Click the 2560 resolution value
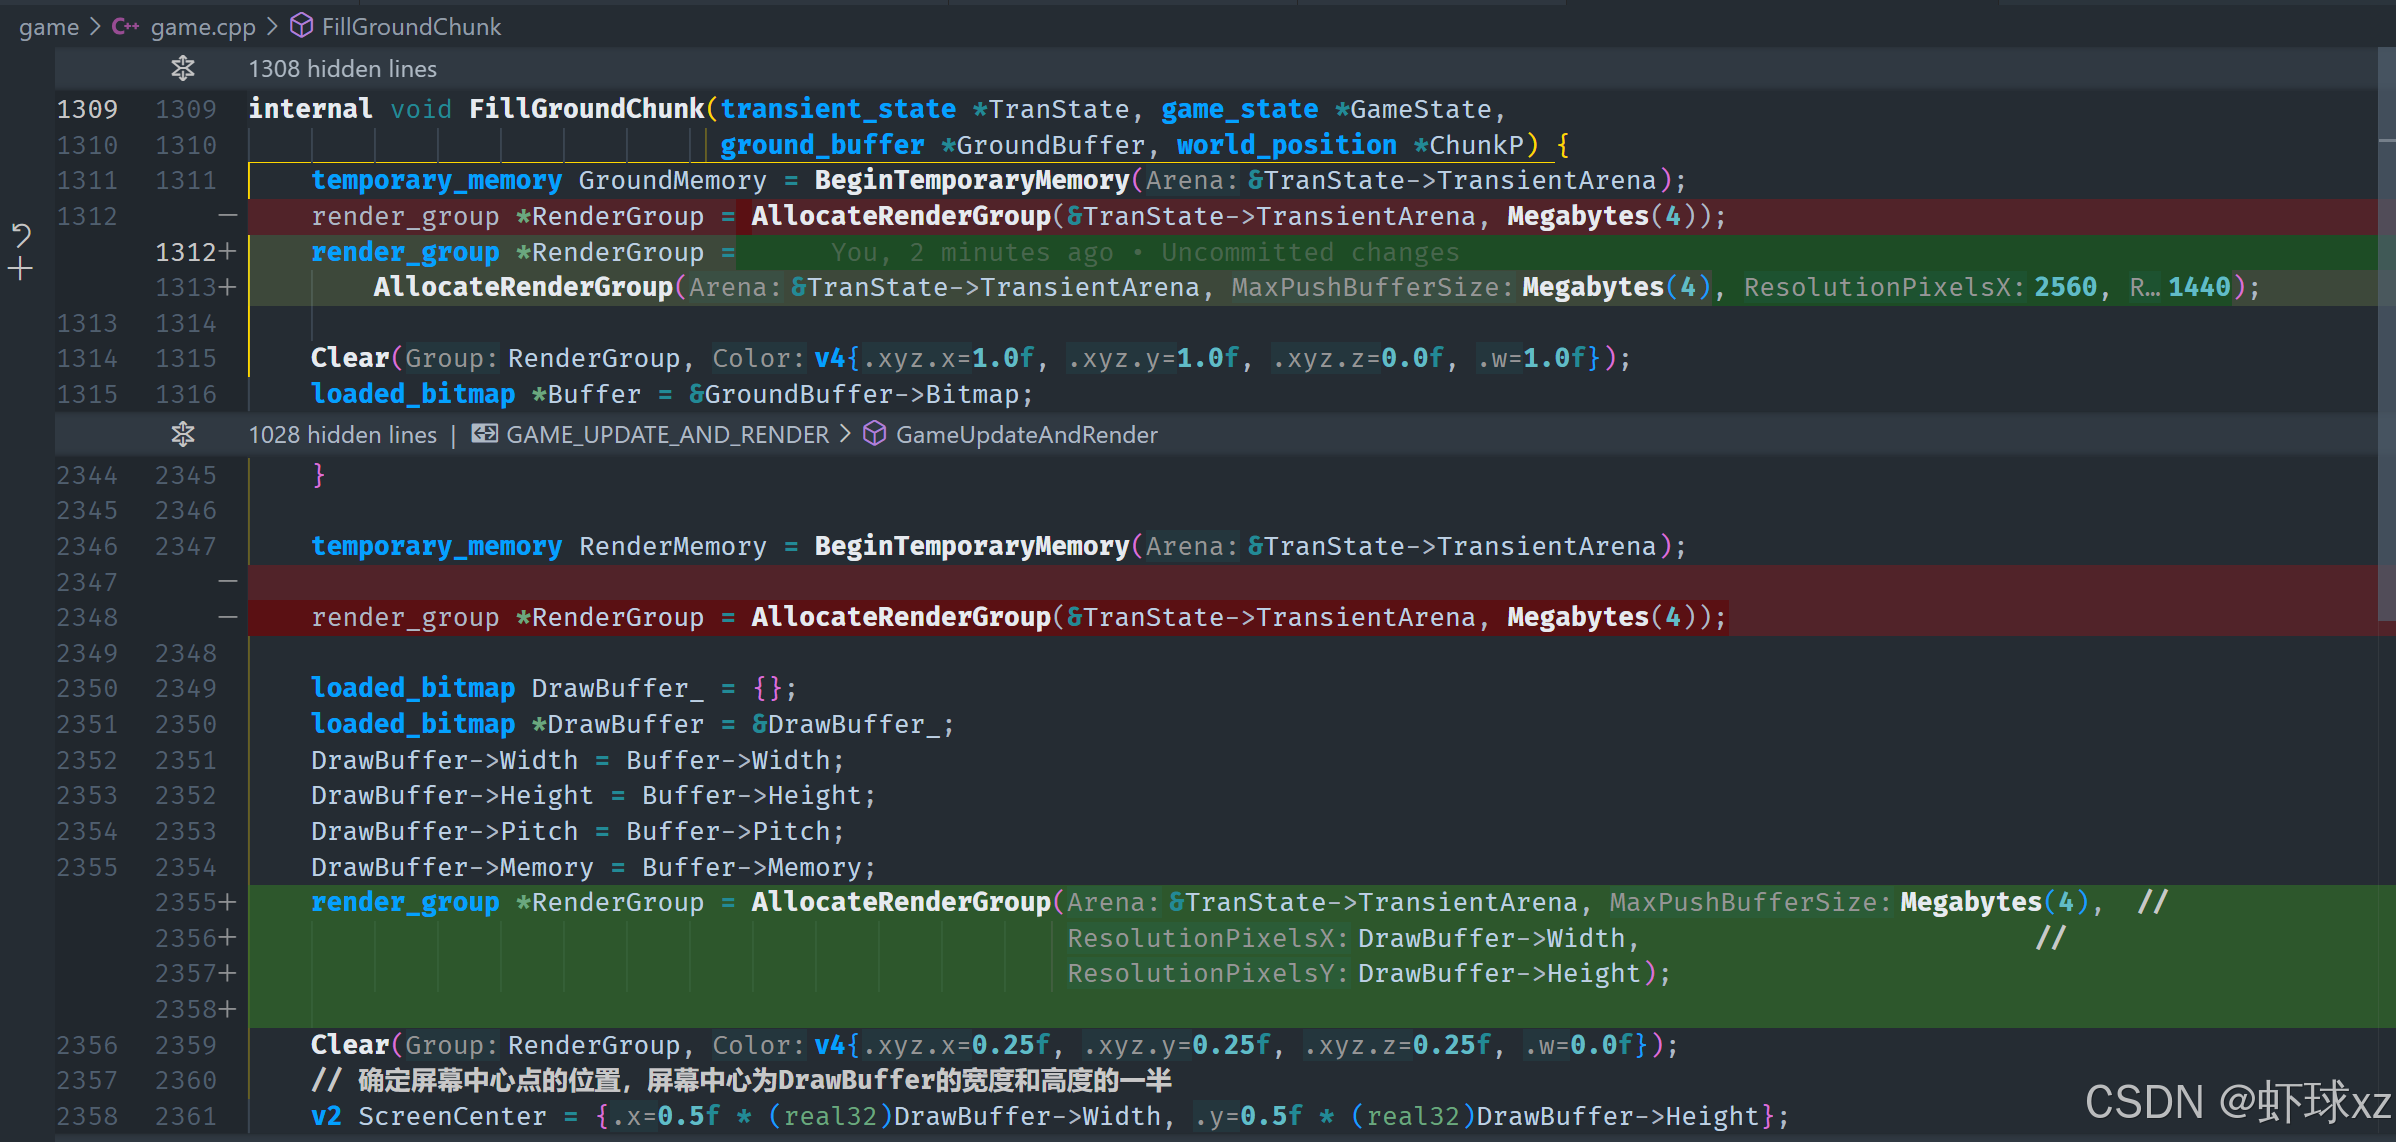The image size is (2396, 1142). [x=2065, y=287]
